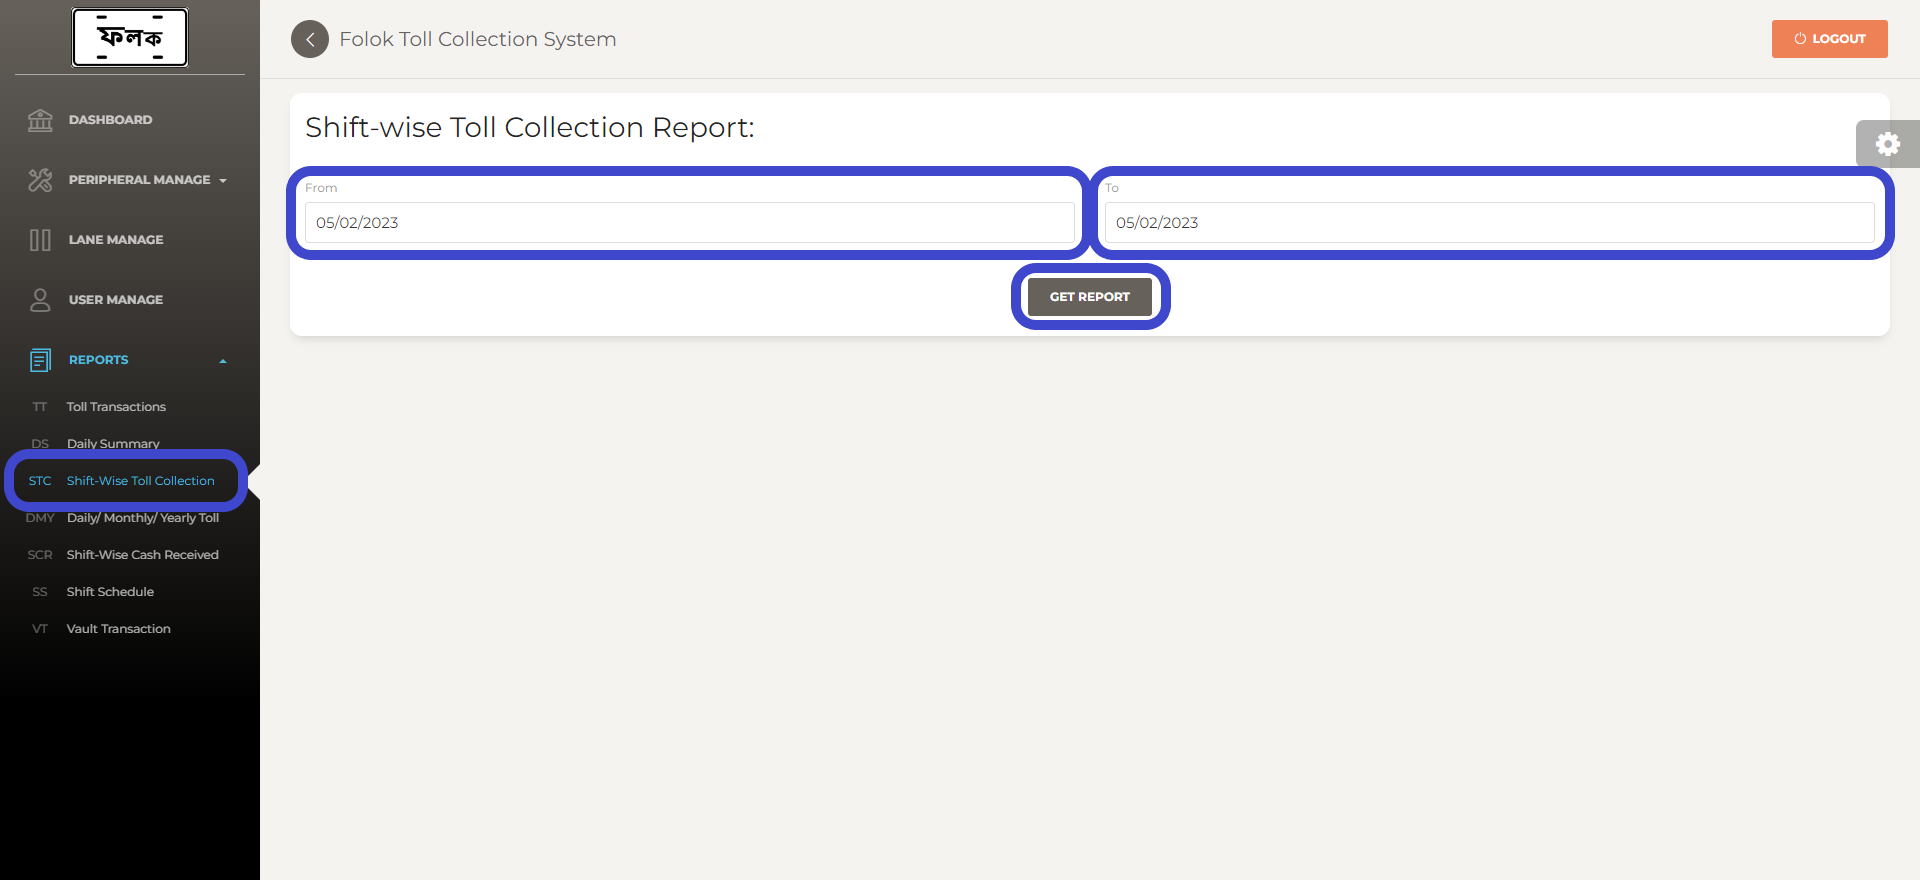1920x880 pixels.
Task: Collapse the Reports menu caret
Action: [223, 361]
